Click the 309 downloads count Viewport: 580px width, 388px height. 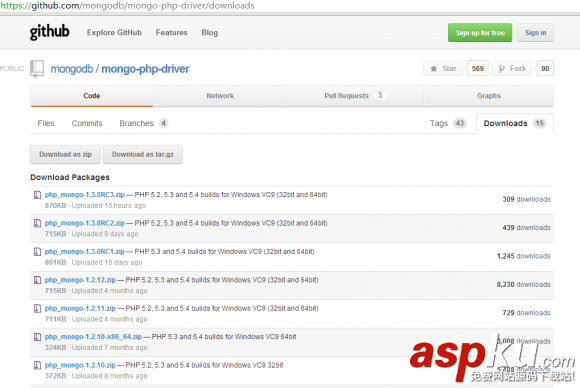point(526,199)
